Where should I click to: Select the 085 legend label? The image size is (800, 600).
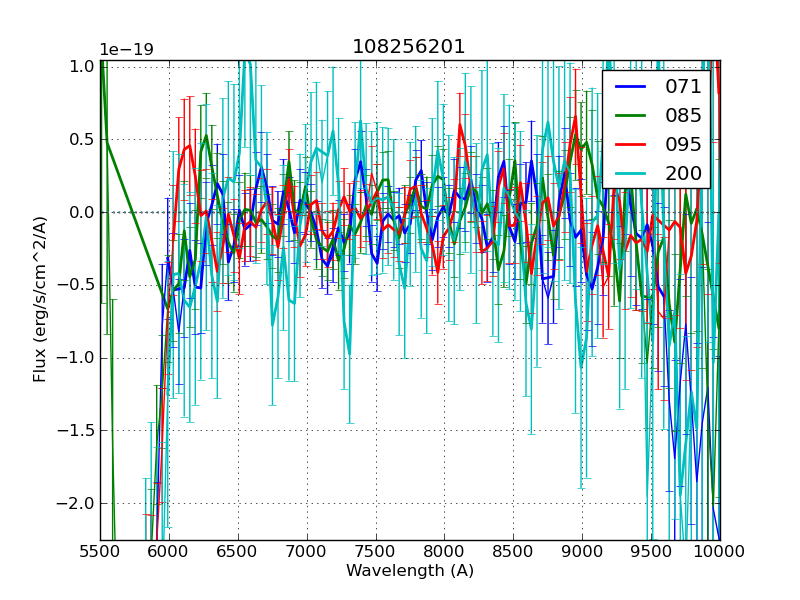pyautogui.click(x=684, y=115)
